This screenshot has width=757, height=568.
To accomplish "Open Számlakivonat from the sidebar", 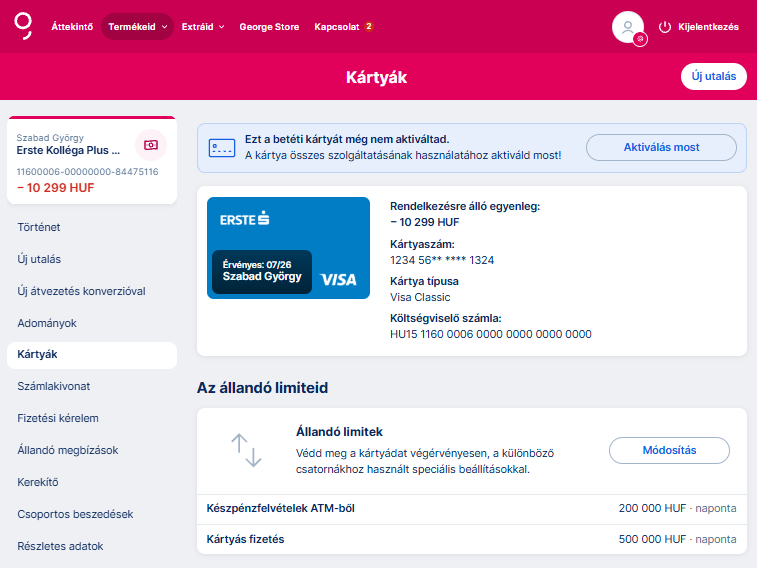I will pos(54,386).
